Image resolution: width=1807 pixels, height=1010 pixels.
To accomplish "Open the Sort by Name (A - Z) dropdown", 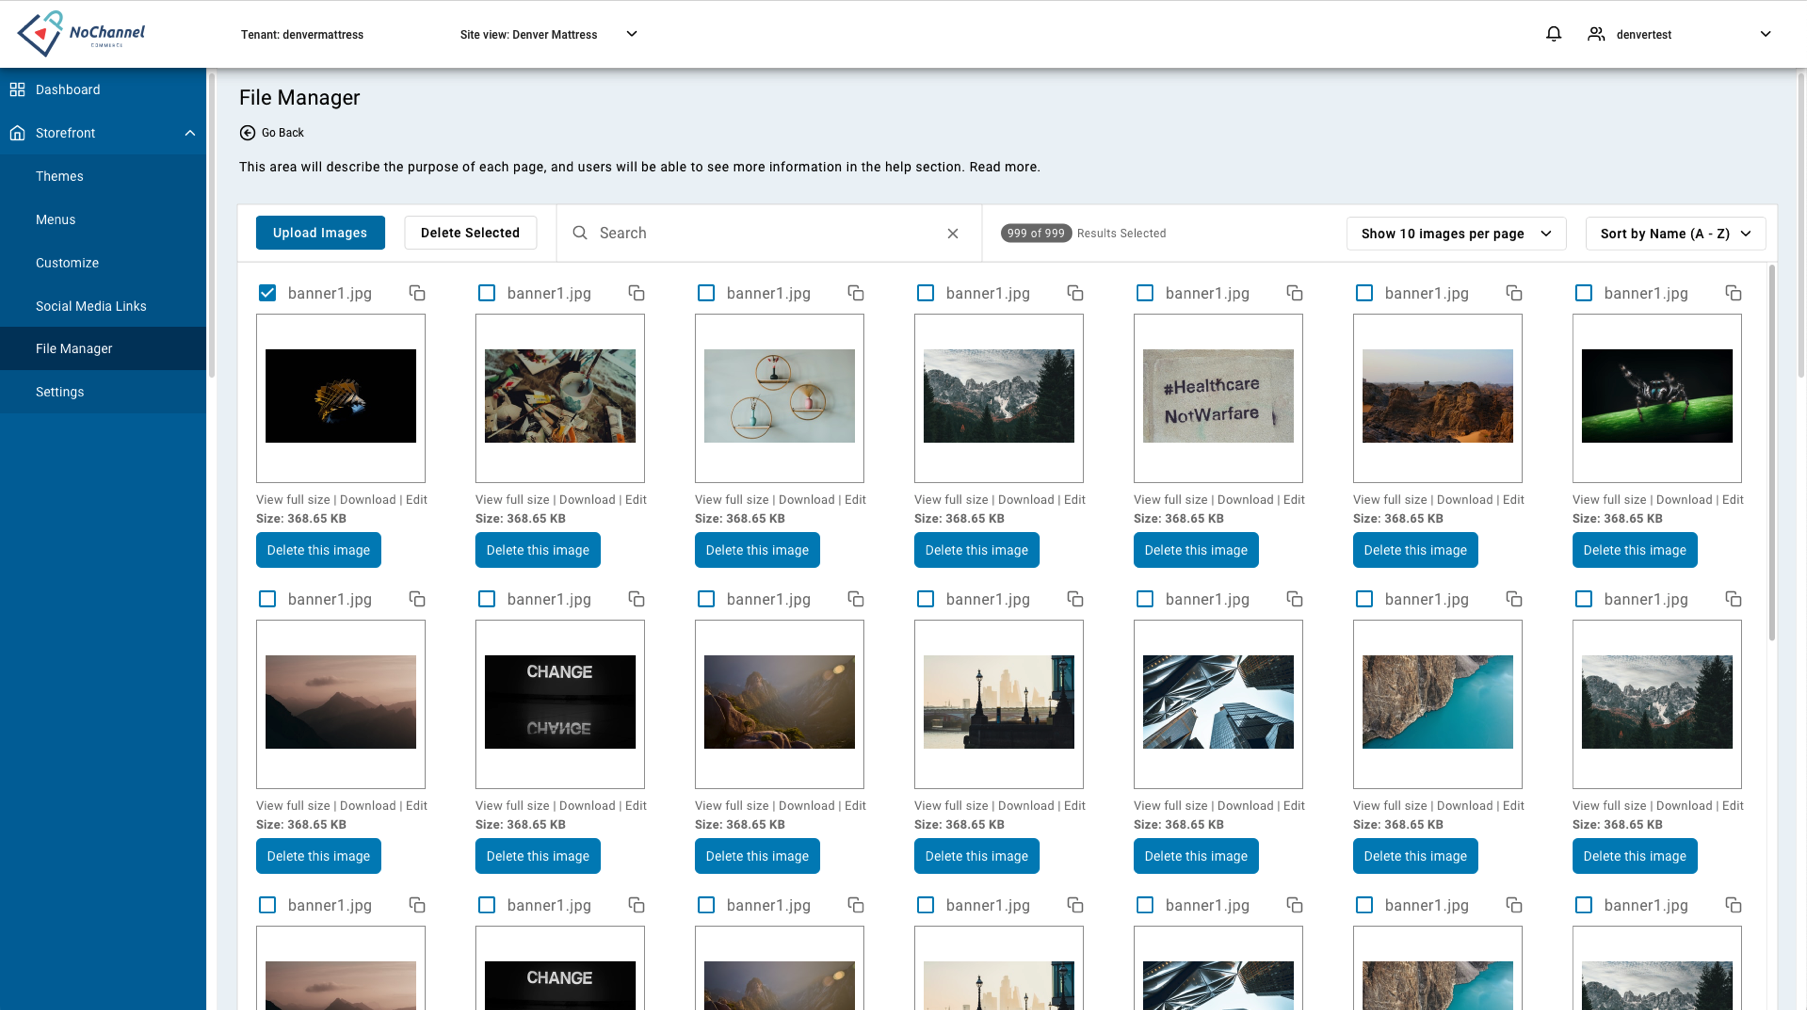I will click(x=1675, y=234).
